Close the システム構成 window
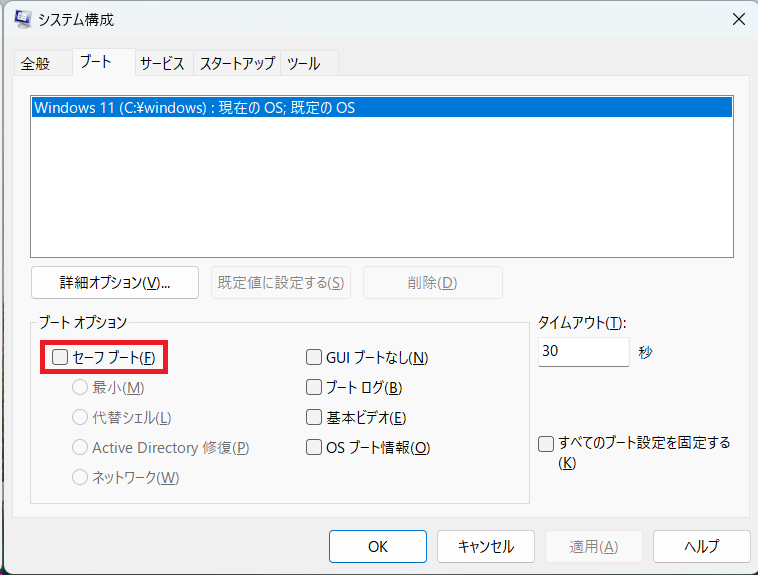This screenshot has height=575, width=758. (739, 19)
